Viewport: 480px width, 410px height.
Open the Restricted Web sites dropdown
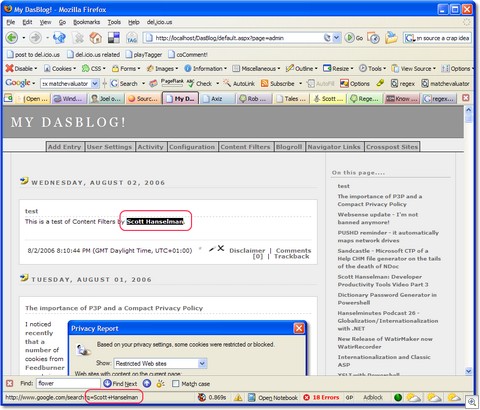pyautogui.click(x=160, y=363)
